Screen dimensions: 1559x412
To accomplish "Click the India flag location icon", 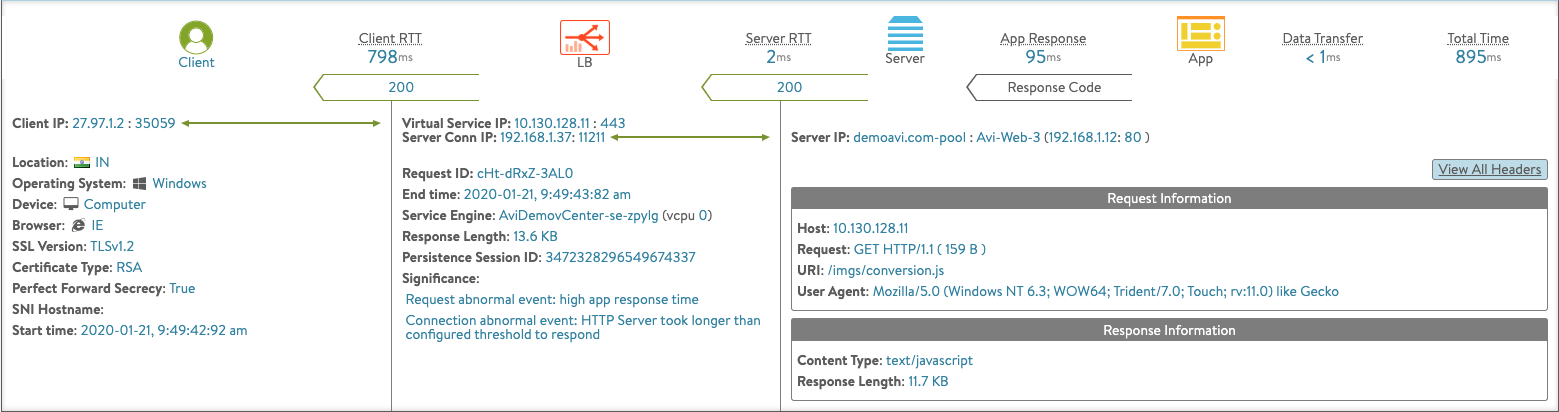I will pos(81,162).
